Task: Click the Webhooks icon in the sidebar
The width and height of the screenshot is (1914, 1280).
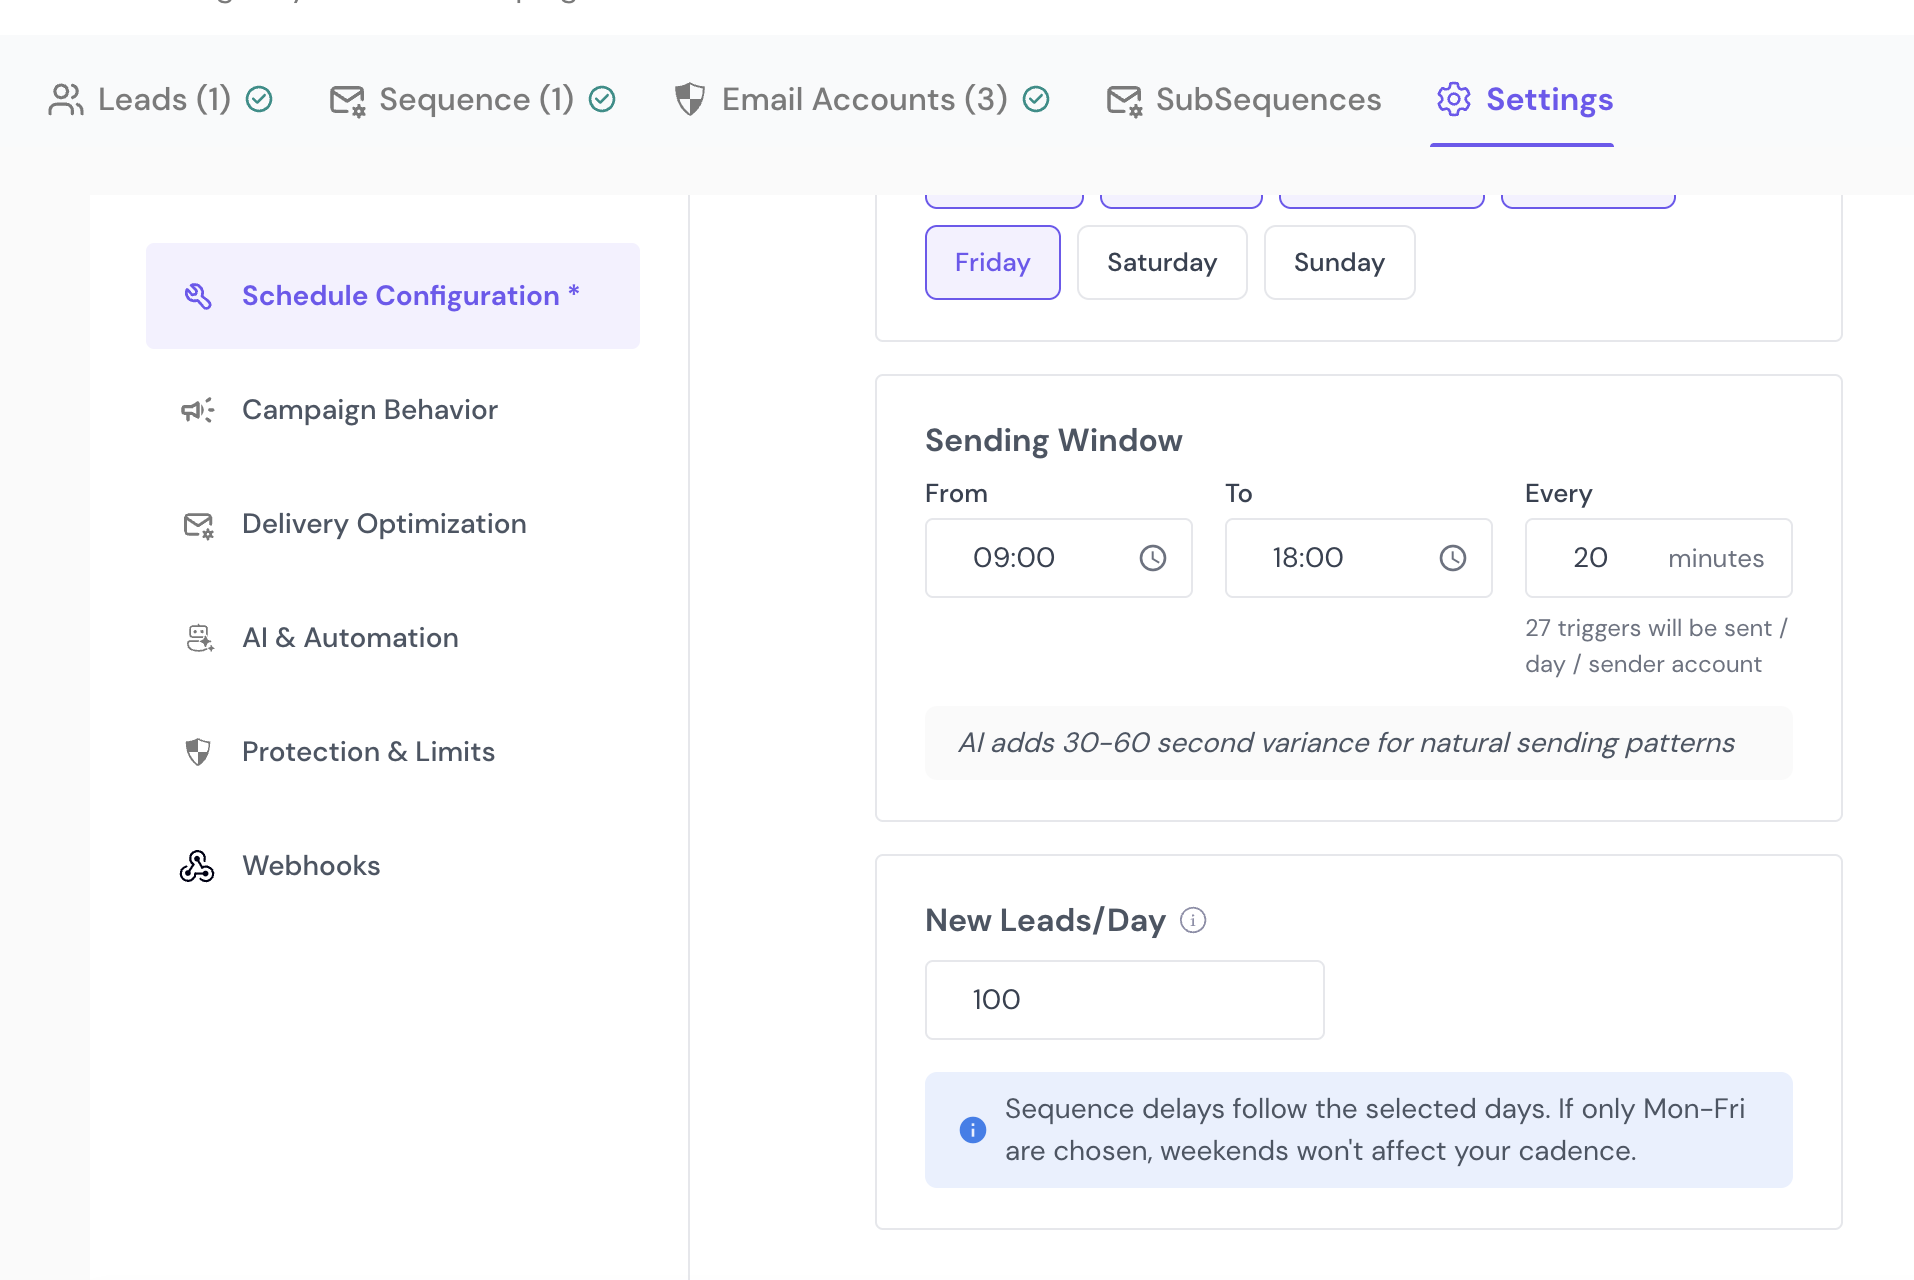Action: [197, 866]
